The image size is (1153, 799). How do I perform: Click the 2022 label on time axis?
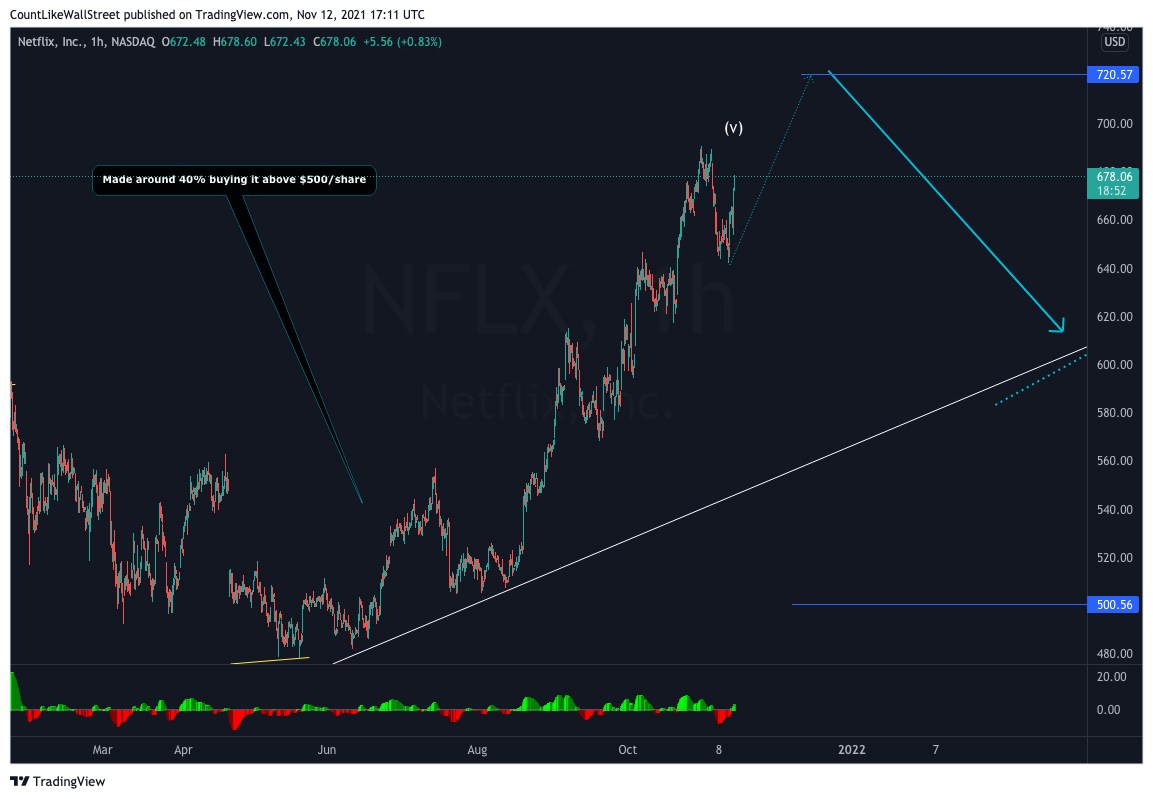(x=852, y=750)
